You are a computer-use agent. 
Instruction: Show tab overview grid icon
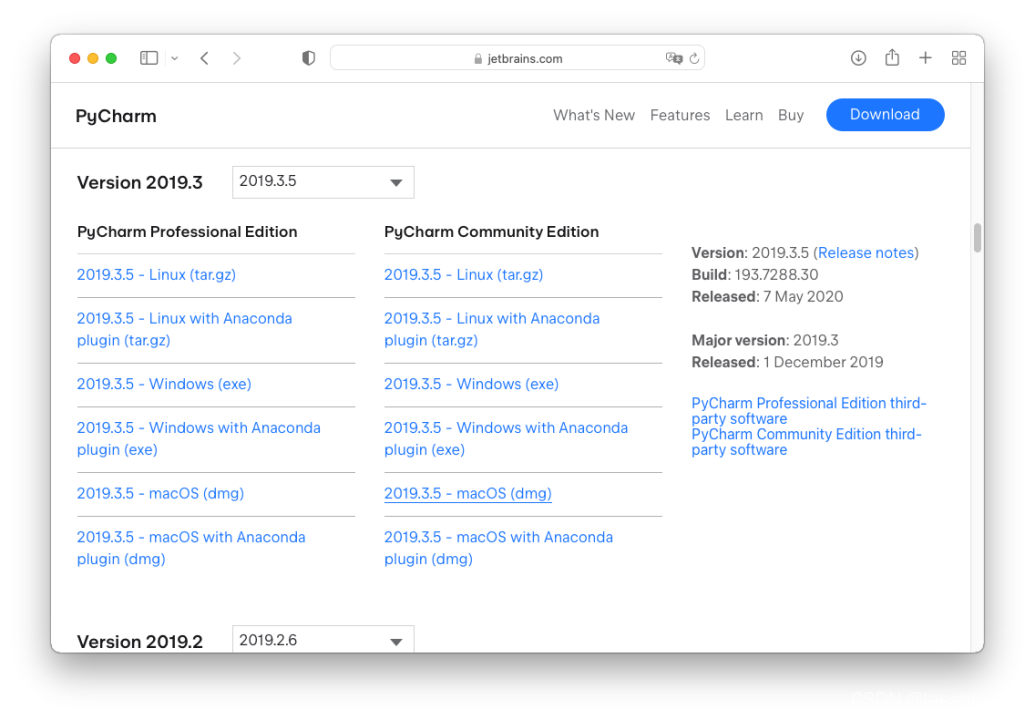click(959, 58)
